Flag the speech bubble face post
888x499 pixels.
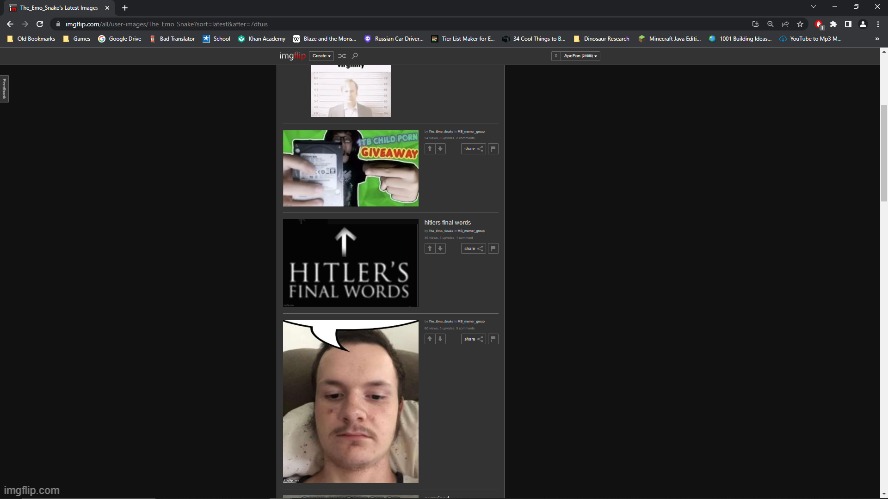coord(493,339)
